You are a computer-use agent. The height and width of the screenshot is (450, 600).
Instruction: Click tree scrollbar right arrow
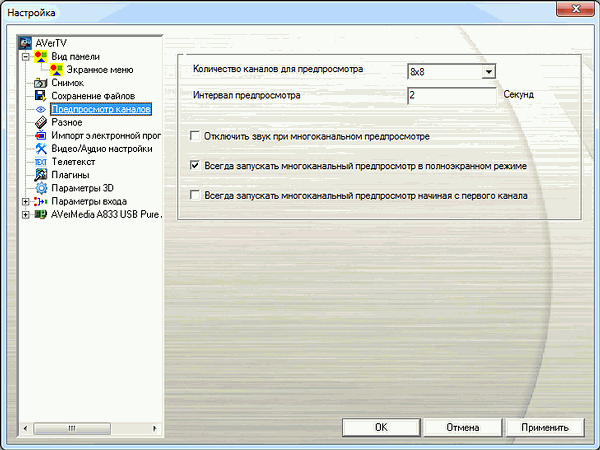(x=155, y=428)
